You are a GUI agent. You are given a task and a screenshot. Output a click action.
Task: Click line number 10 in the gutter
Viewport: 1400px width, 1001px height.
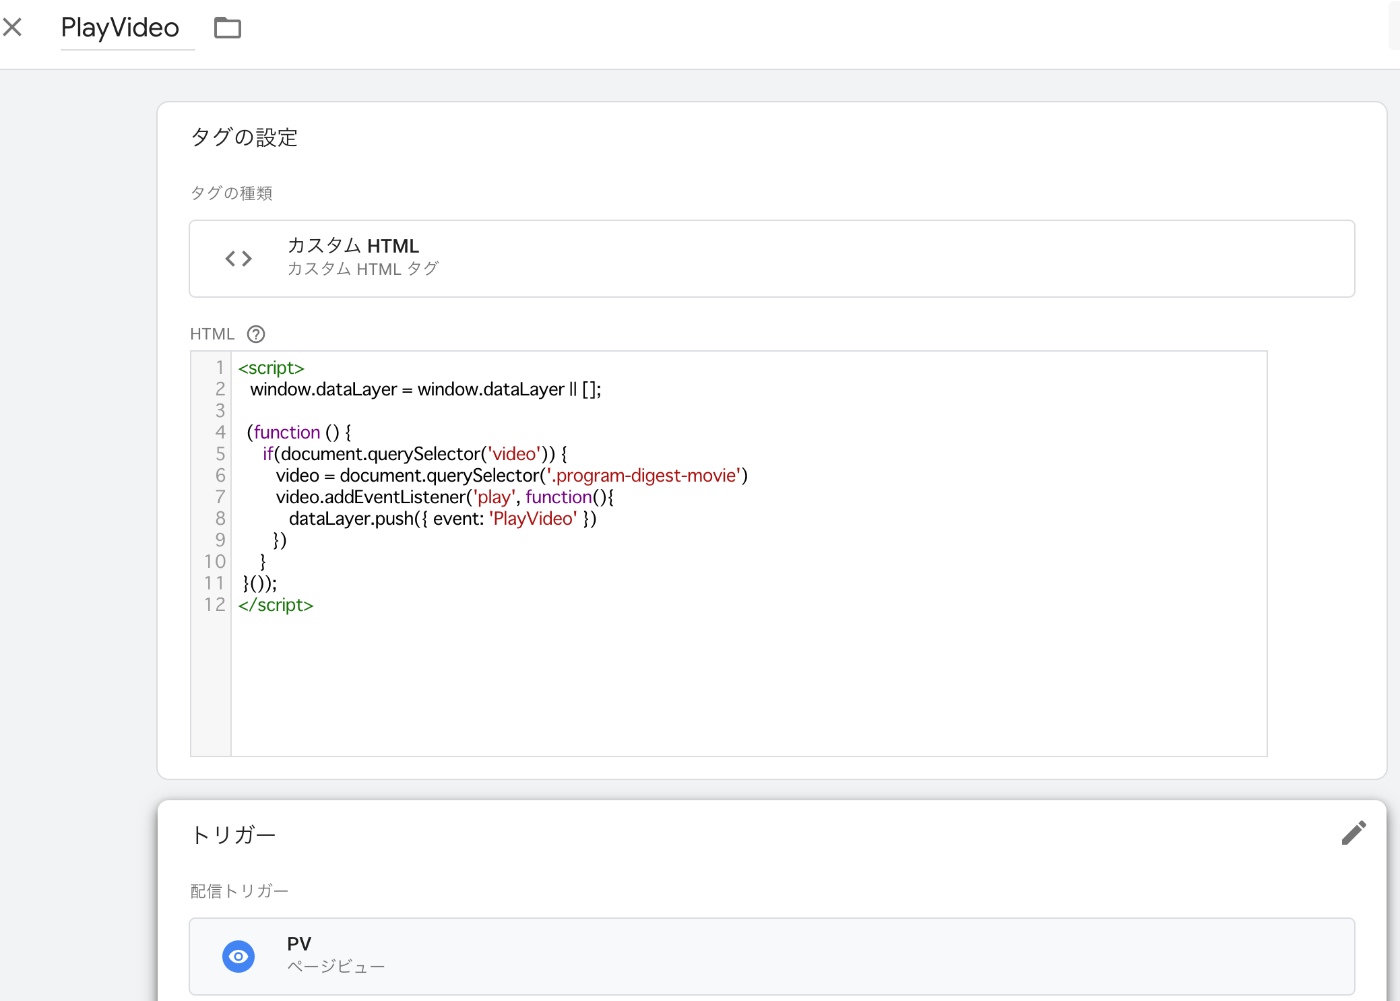[215, 562]
